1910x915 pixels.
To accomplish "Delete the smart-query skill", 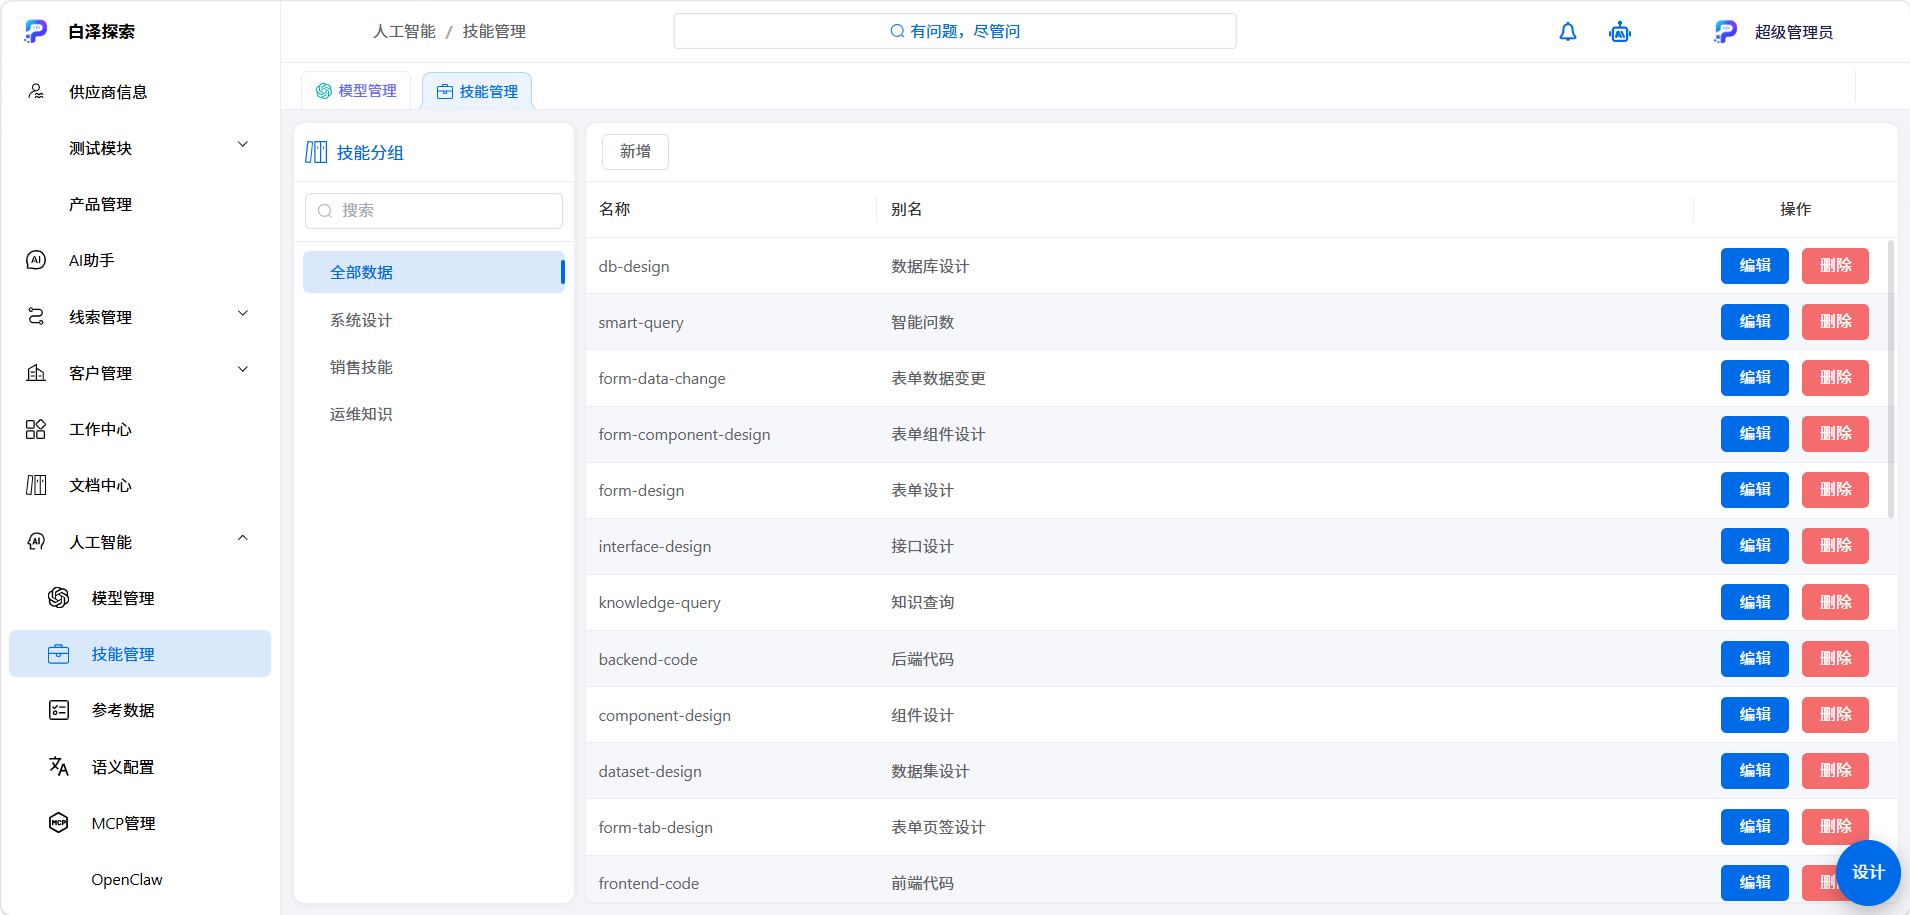I will pyautogui.click(x=1835, y=322).
